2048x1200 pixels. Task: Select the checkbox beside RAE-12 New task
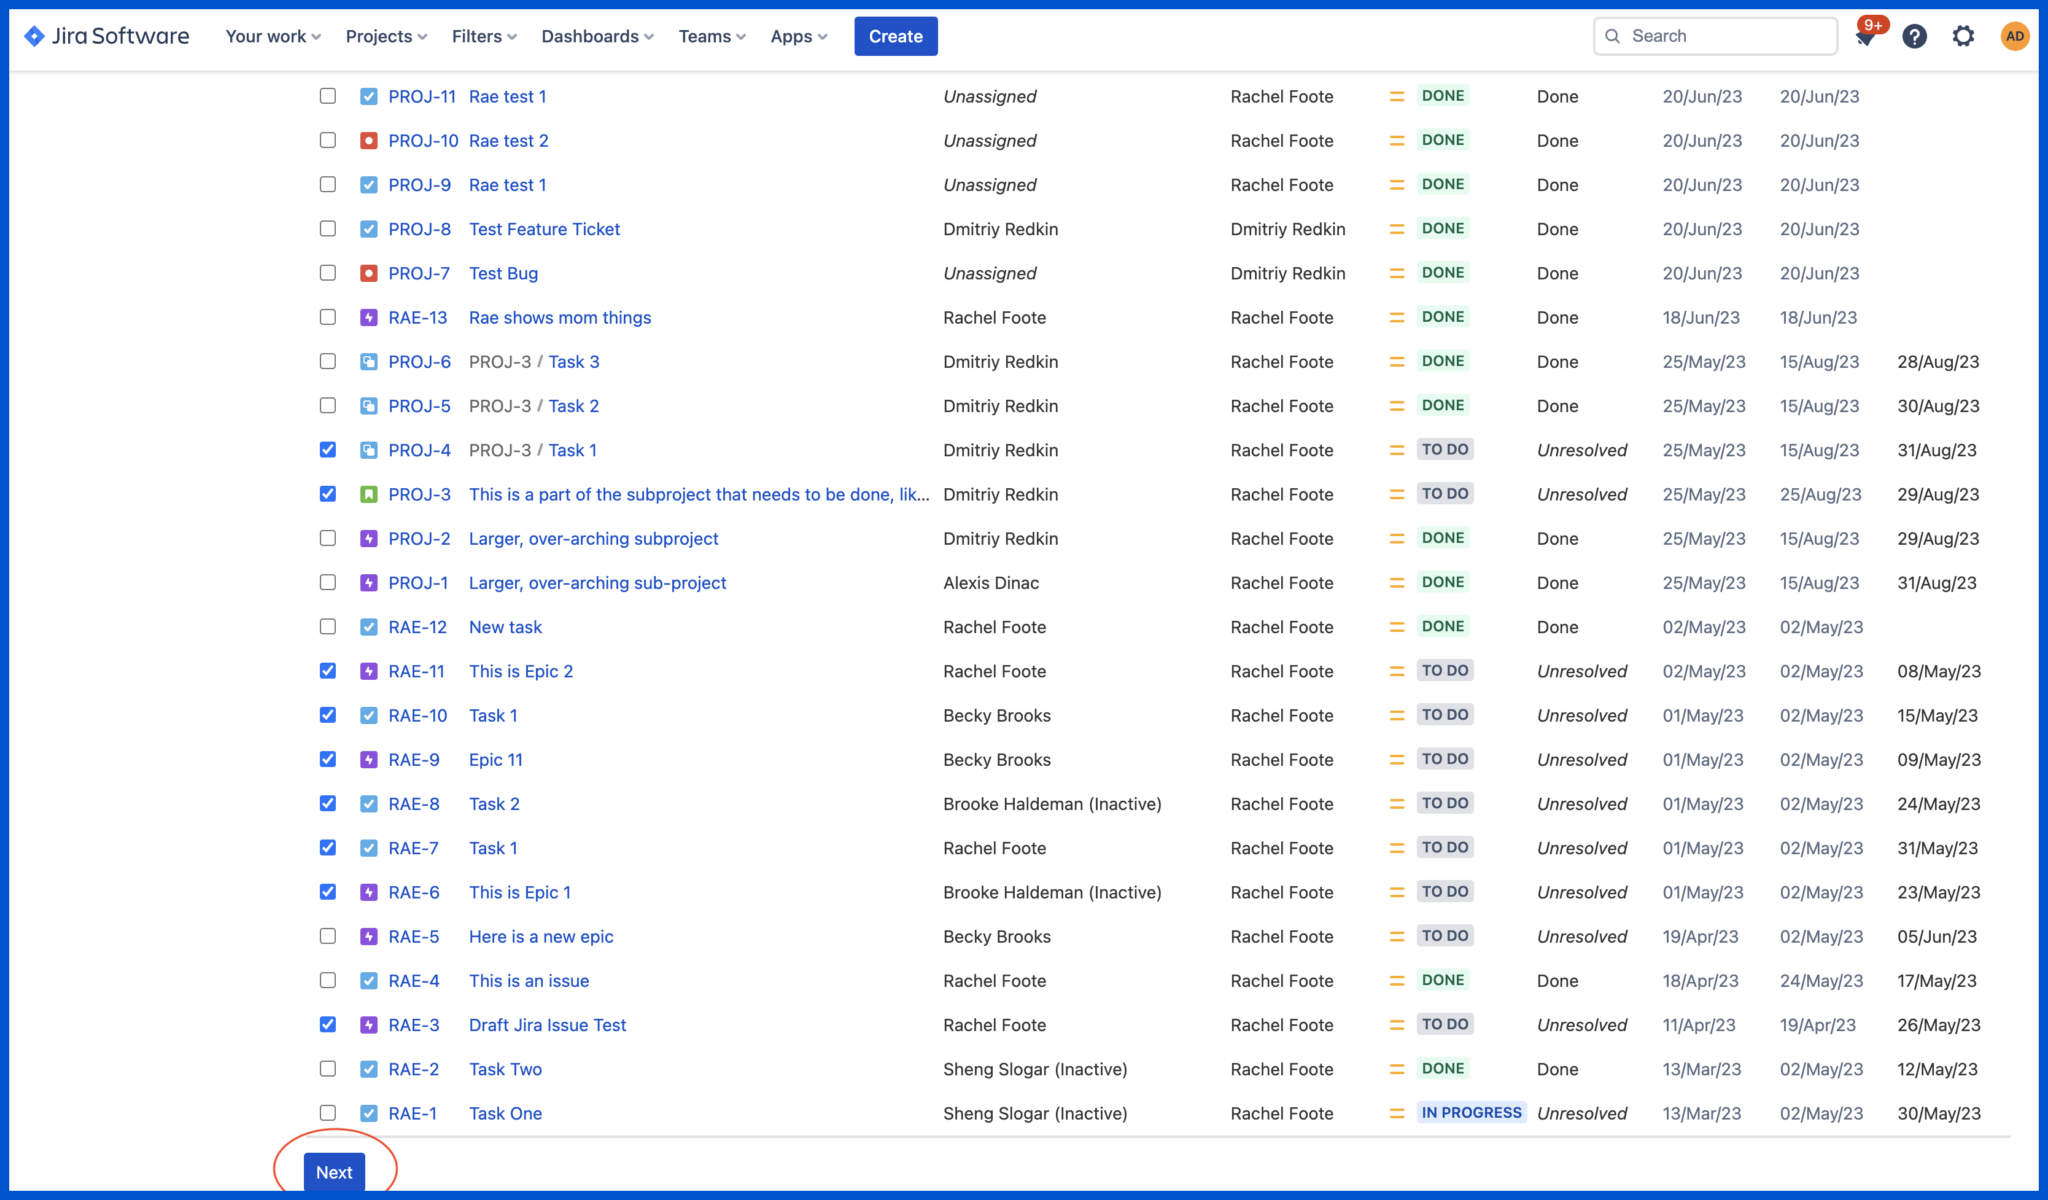click(x=327, y=626)
